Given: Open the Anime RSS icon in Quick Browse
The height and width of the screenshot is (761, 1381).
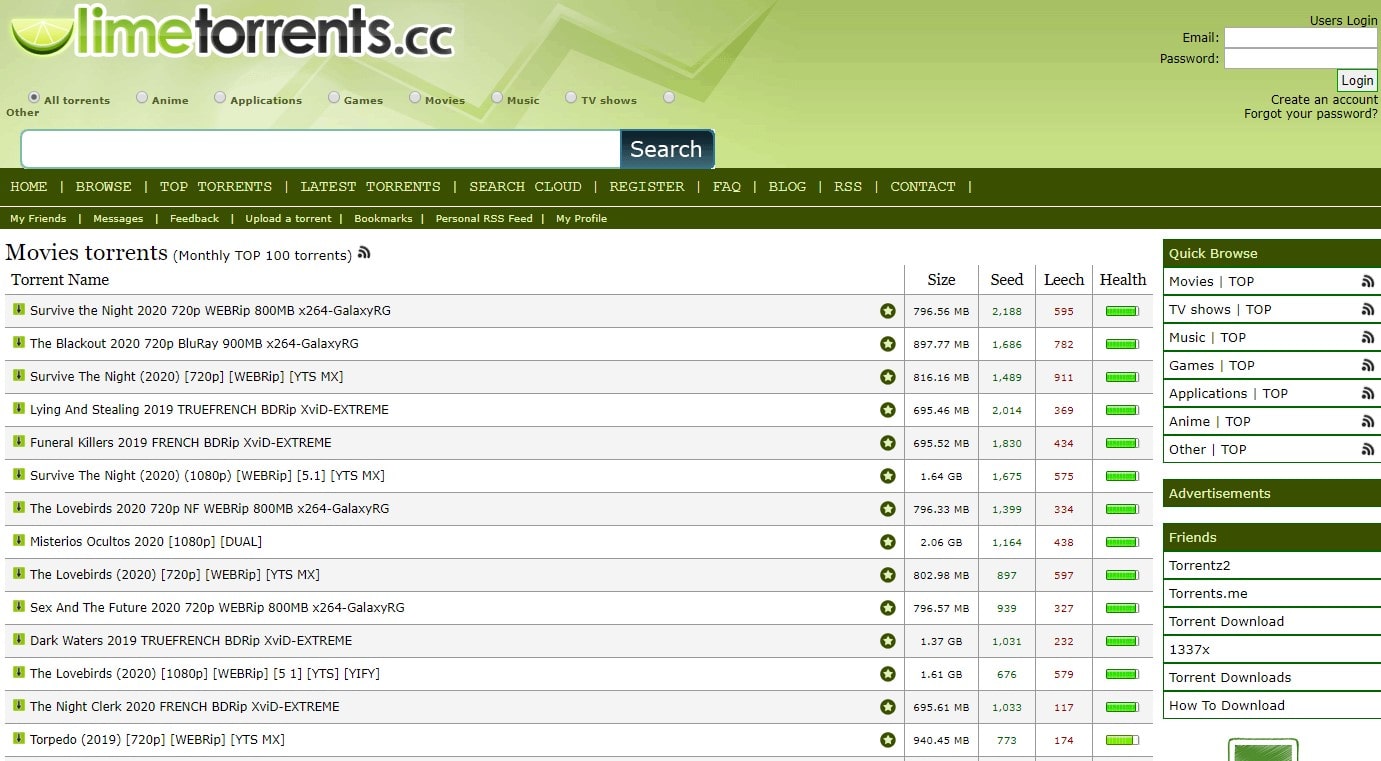Looking at the screenshot, I should (1367, 422).
